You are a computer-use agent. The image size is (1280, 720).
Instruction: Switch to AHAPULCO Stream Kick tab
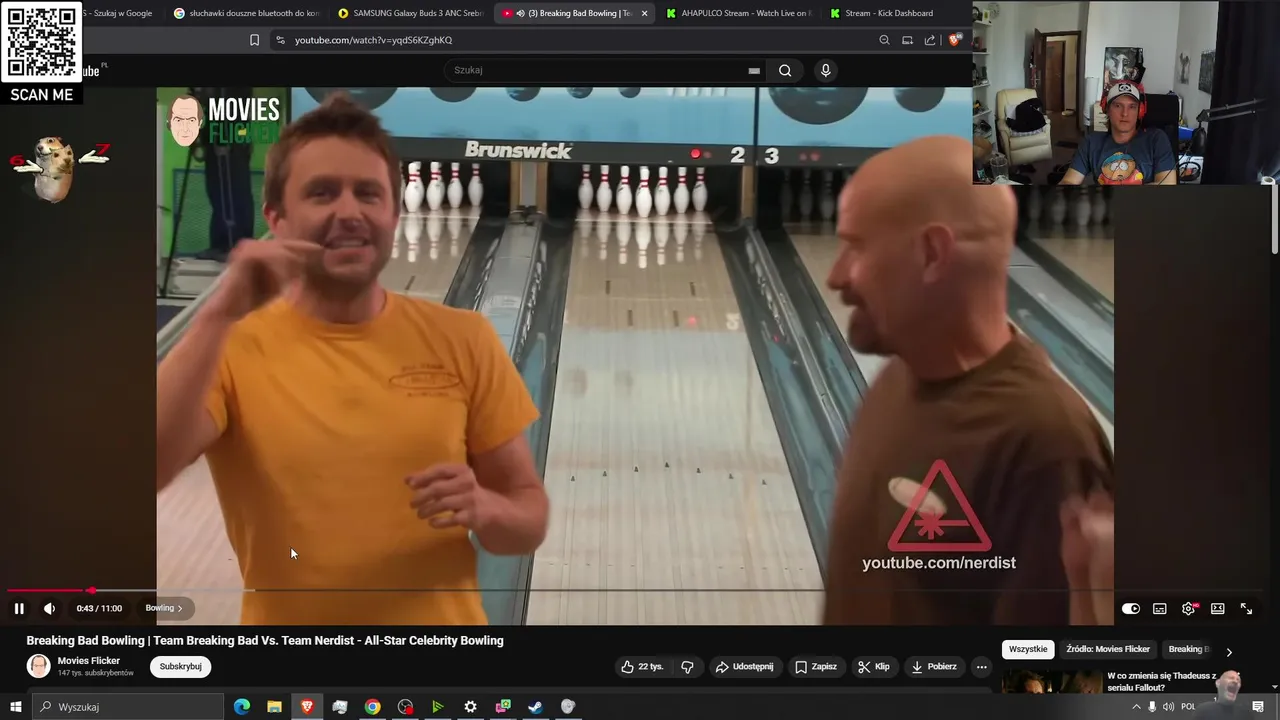click(x=739, y=13)
